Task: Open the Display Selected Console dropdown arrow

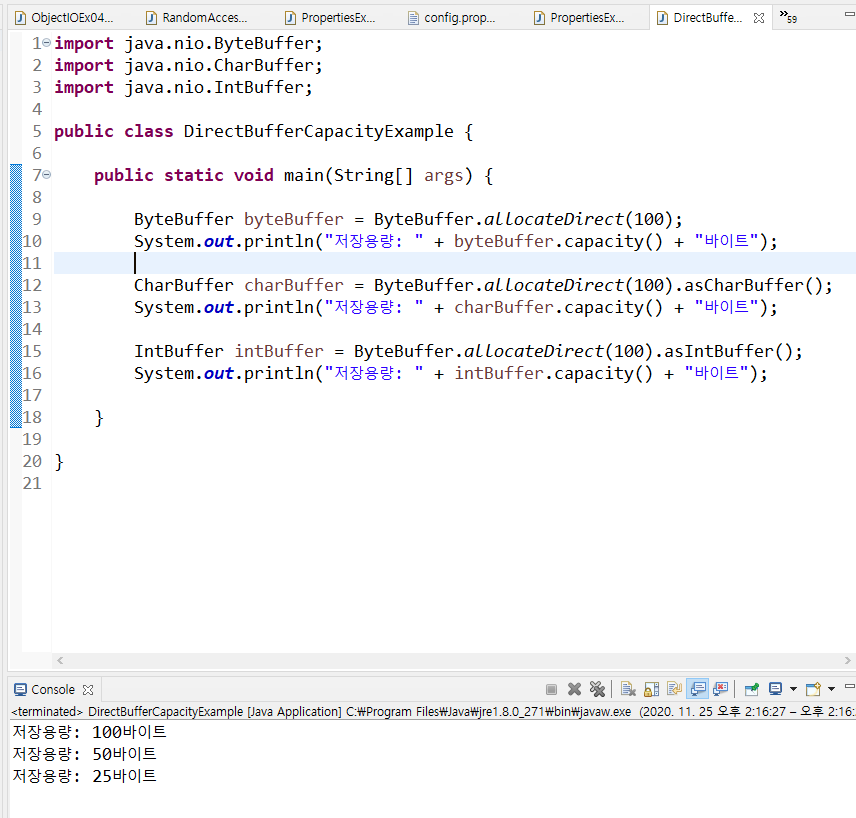Action: pyautogui.click(x=793, y=690)
